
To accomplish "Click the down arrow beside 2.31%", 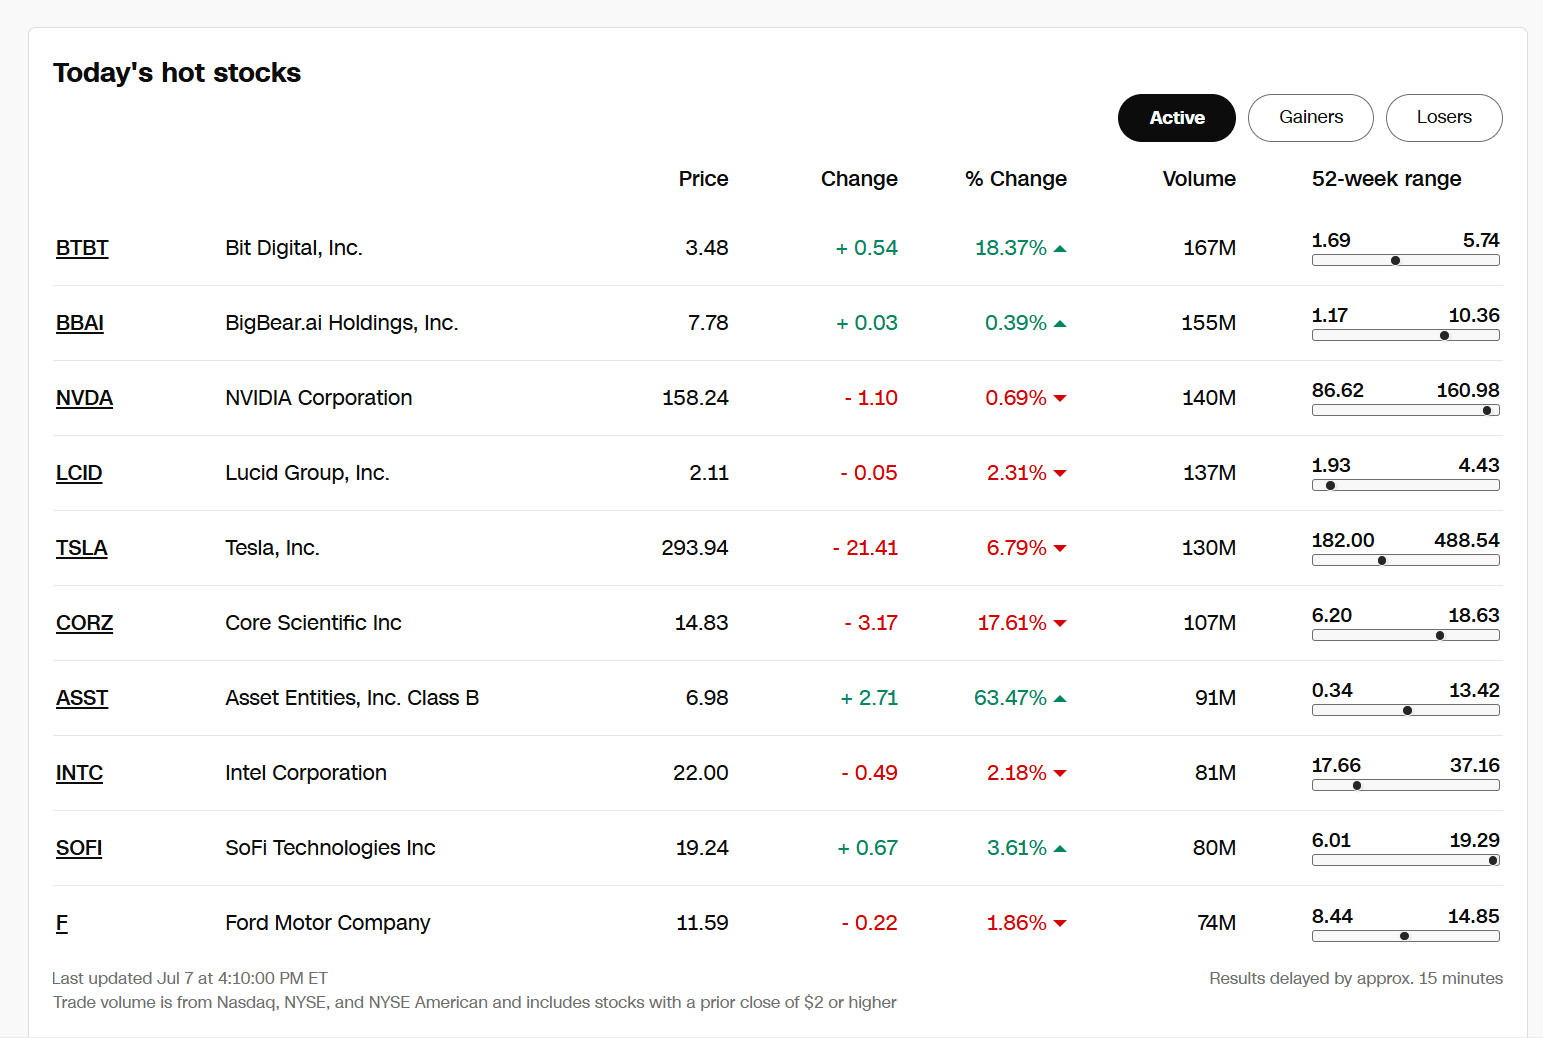I will tap(1060, 473).
